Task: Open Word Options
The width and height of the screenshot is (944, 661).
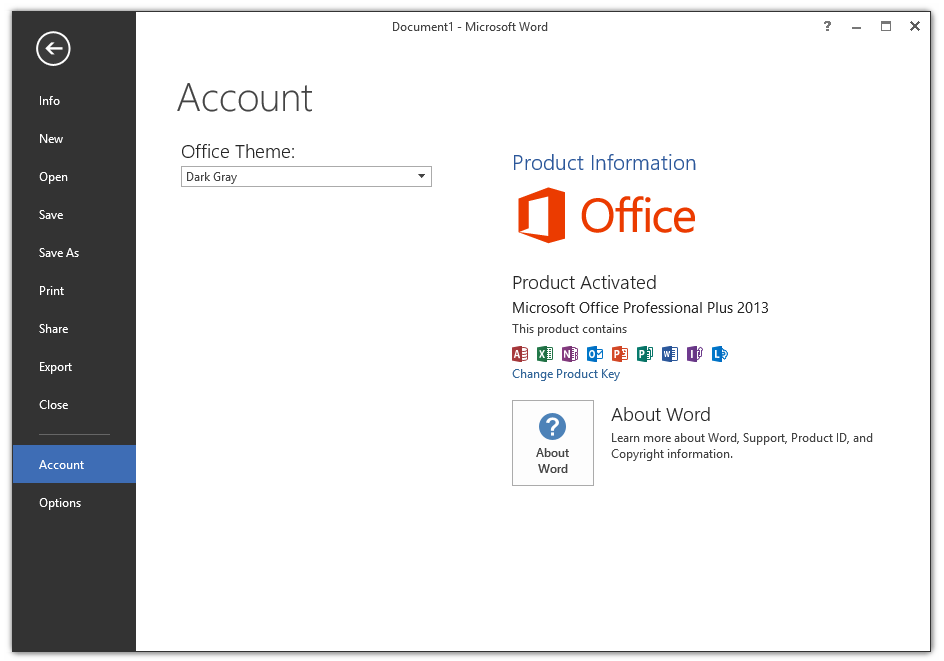Action: (60, 503)
